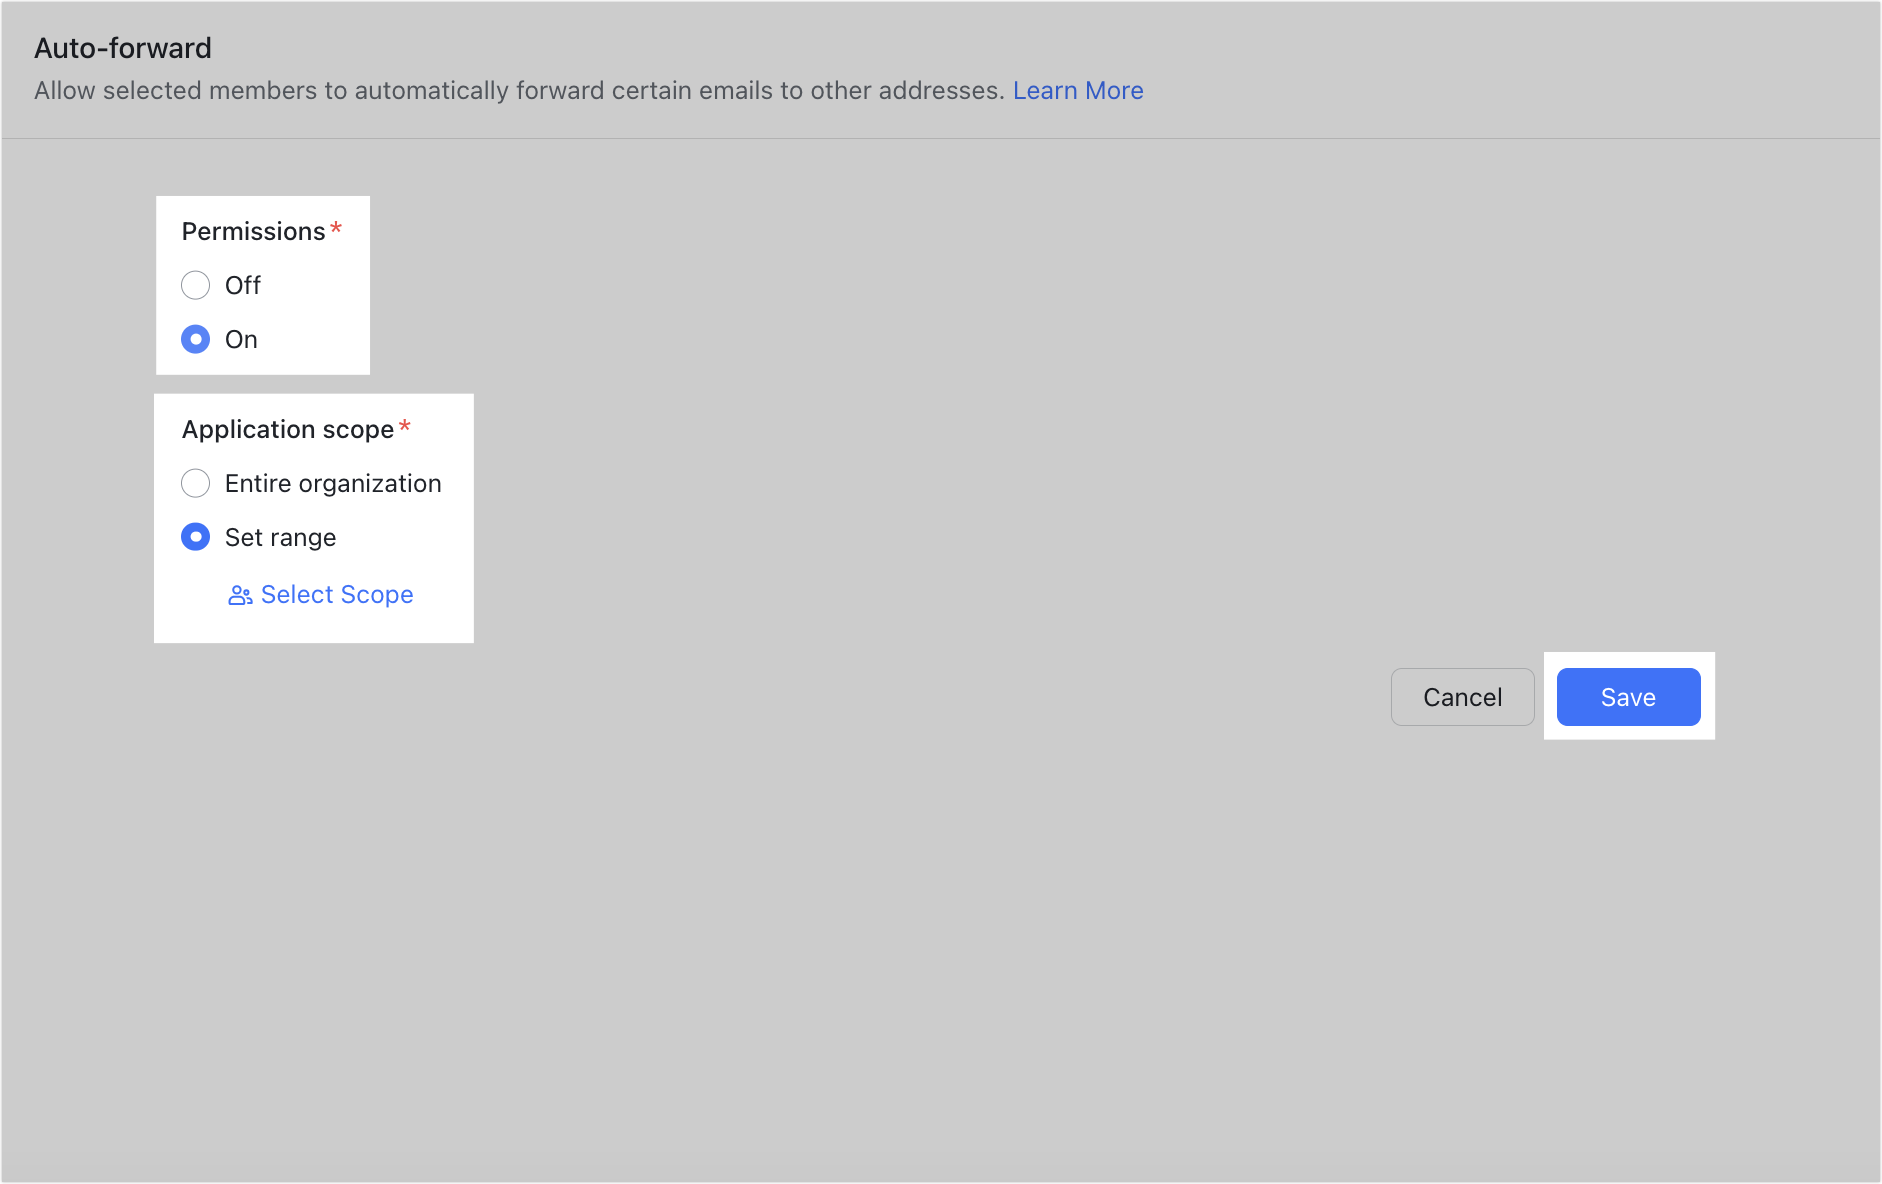Cancel changes to Auto-forward settings

[1462, 697]
